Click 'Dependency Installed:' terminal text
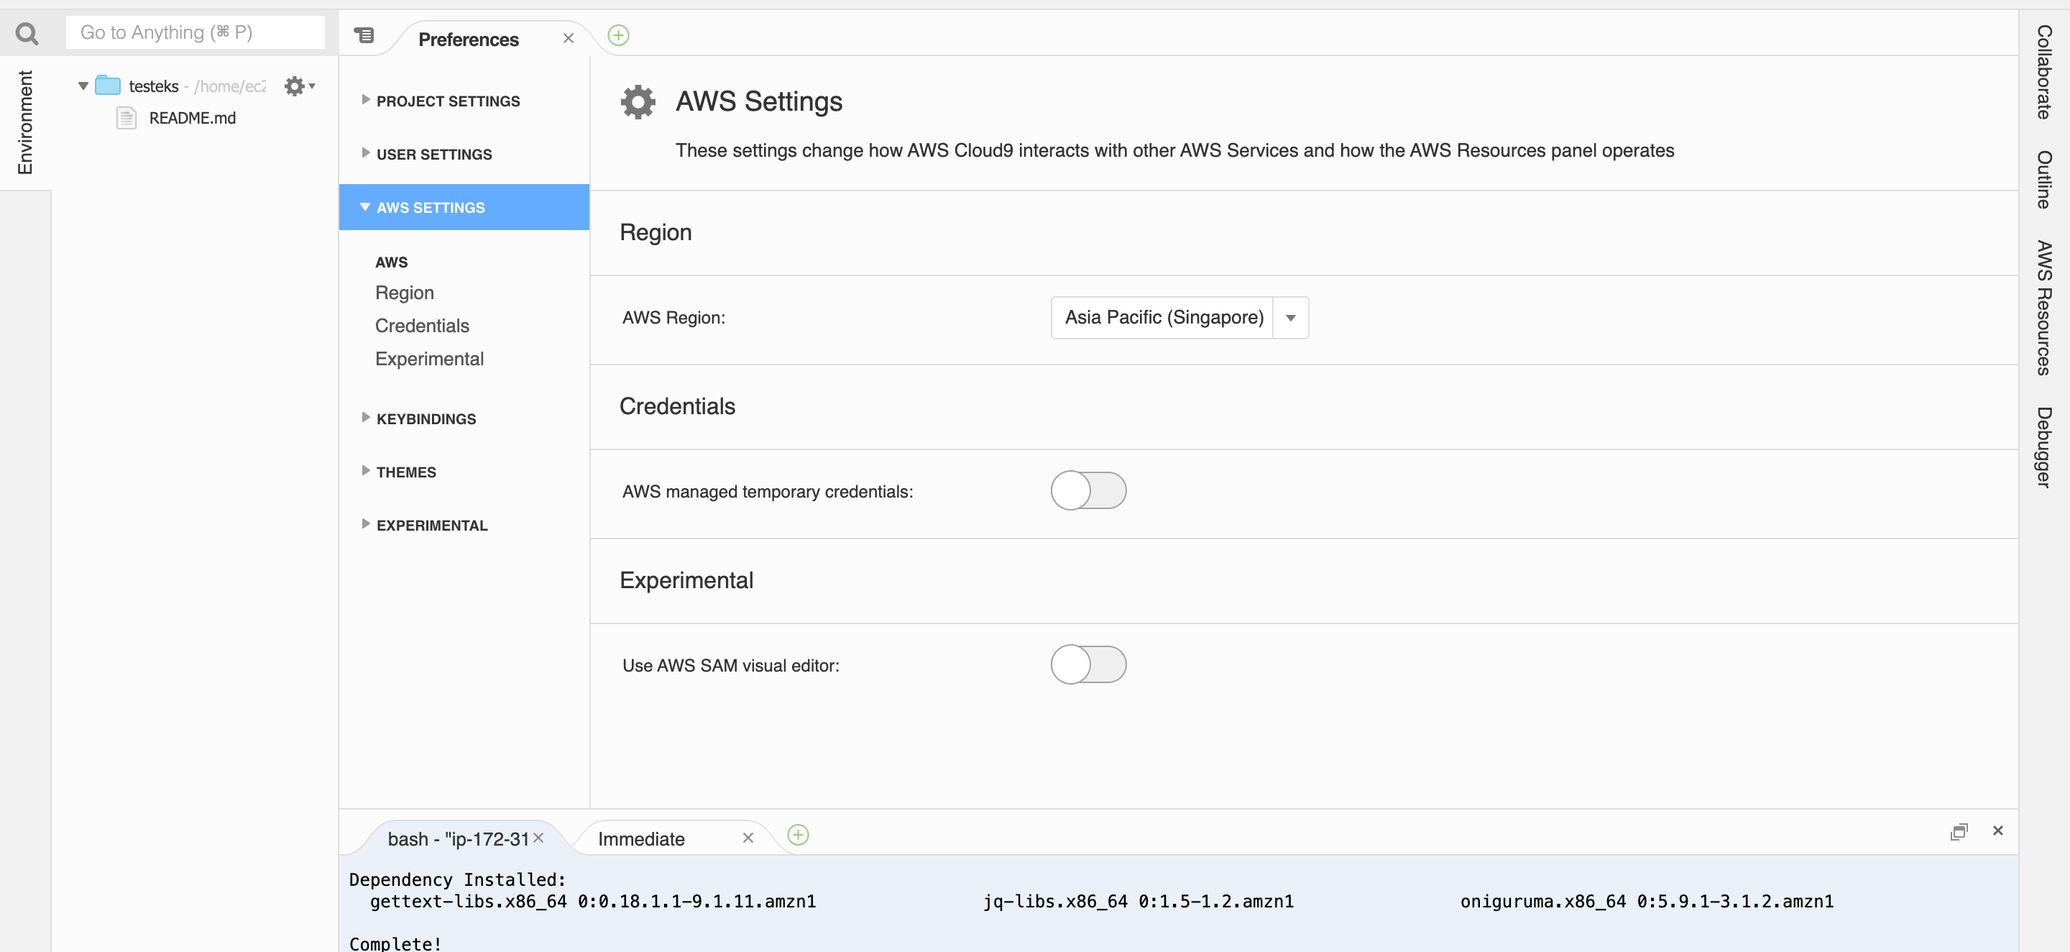This screenshot has height=952, width=2070. coord(457,880)
